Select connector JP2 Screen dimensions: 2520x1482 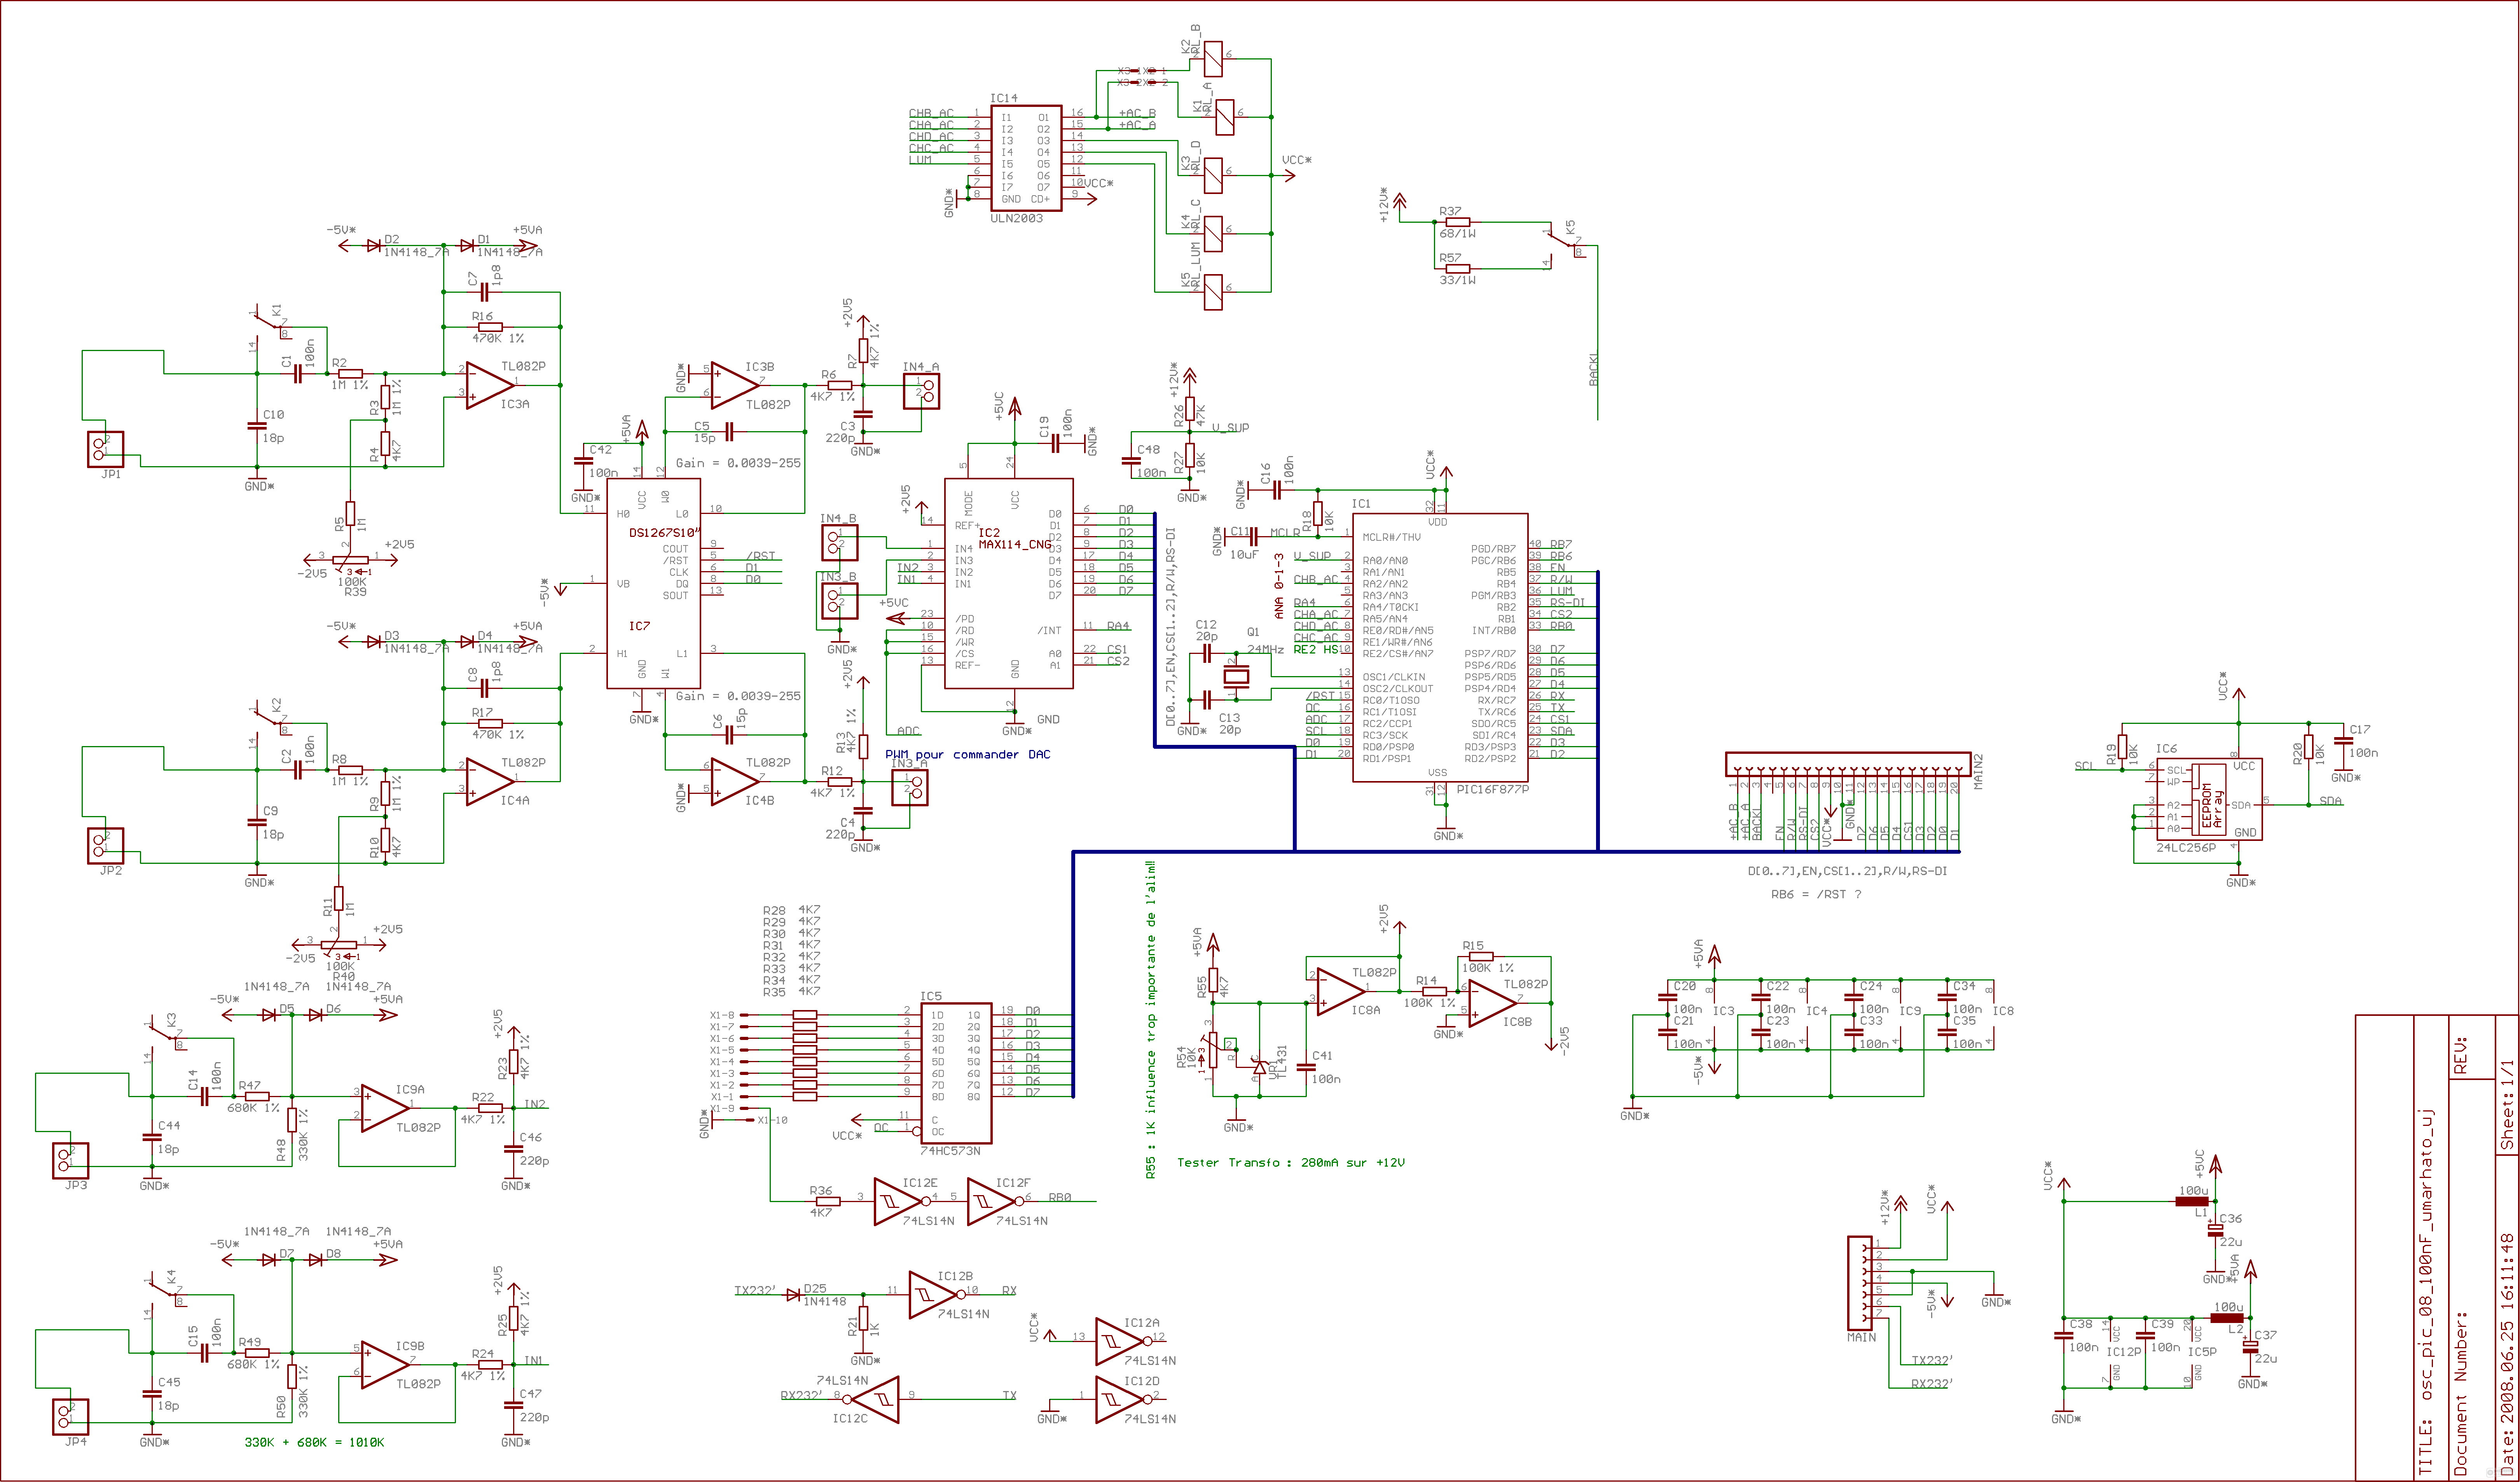(x=105, y=846)
